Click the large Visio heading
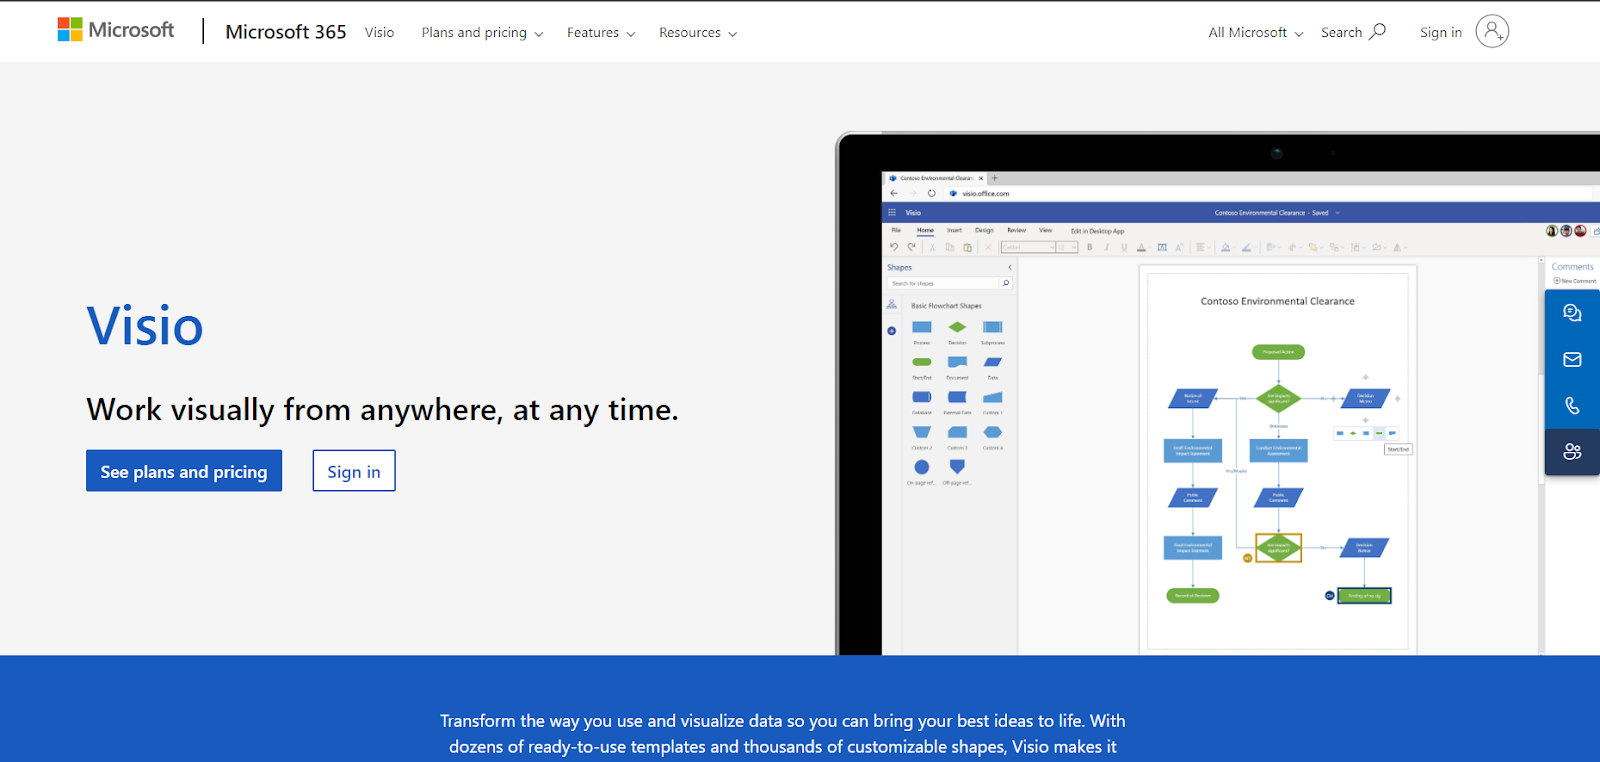Screen dimensions: 1600x762 click(145, 327)
